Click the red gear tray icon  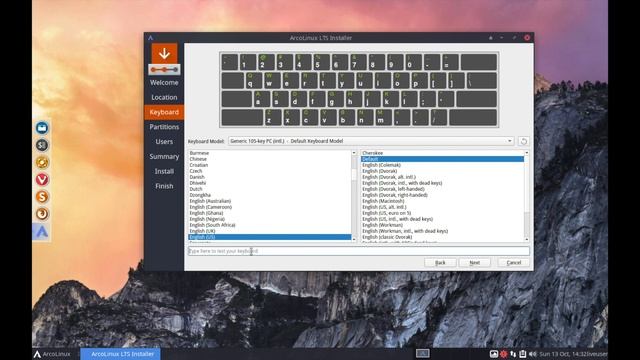click(x=504, y=354)
